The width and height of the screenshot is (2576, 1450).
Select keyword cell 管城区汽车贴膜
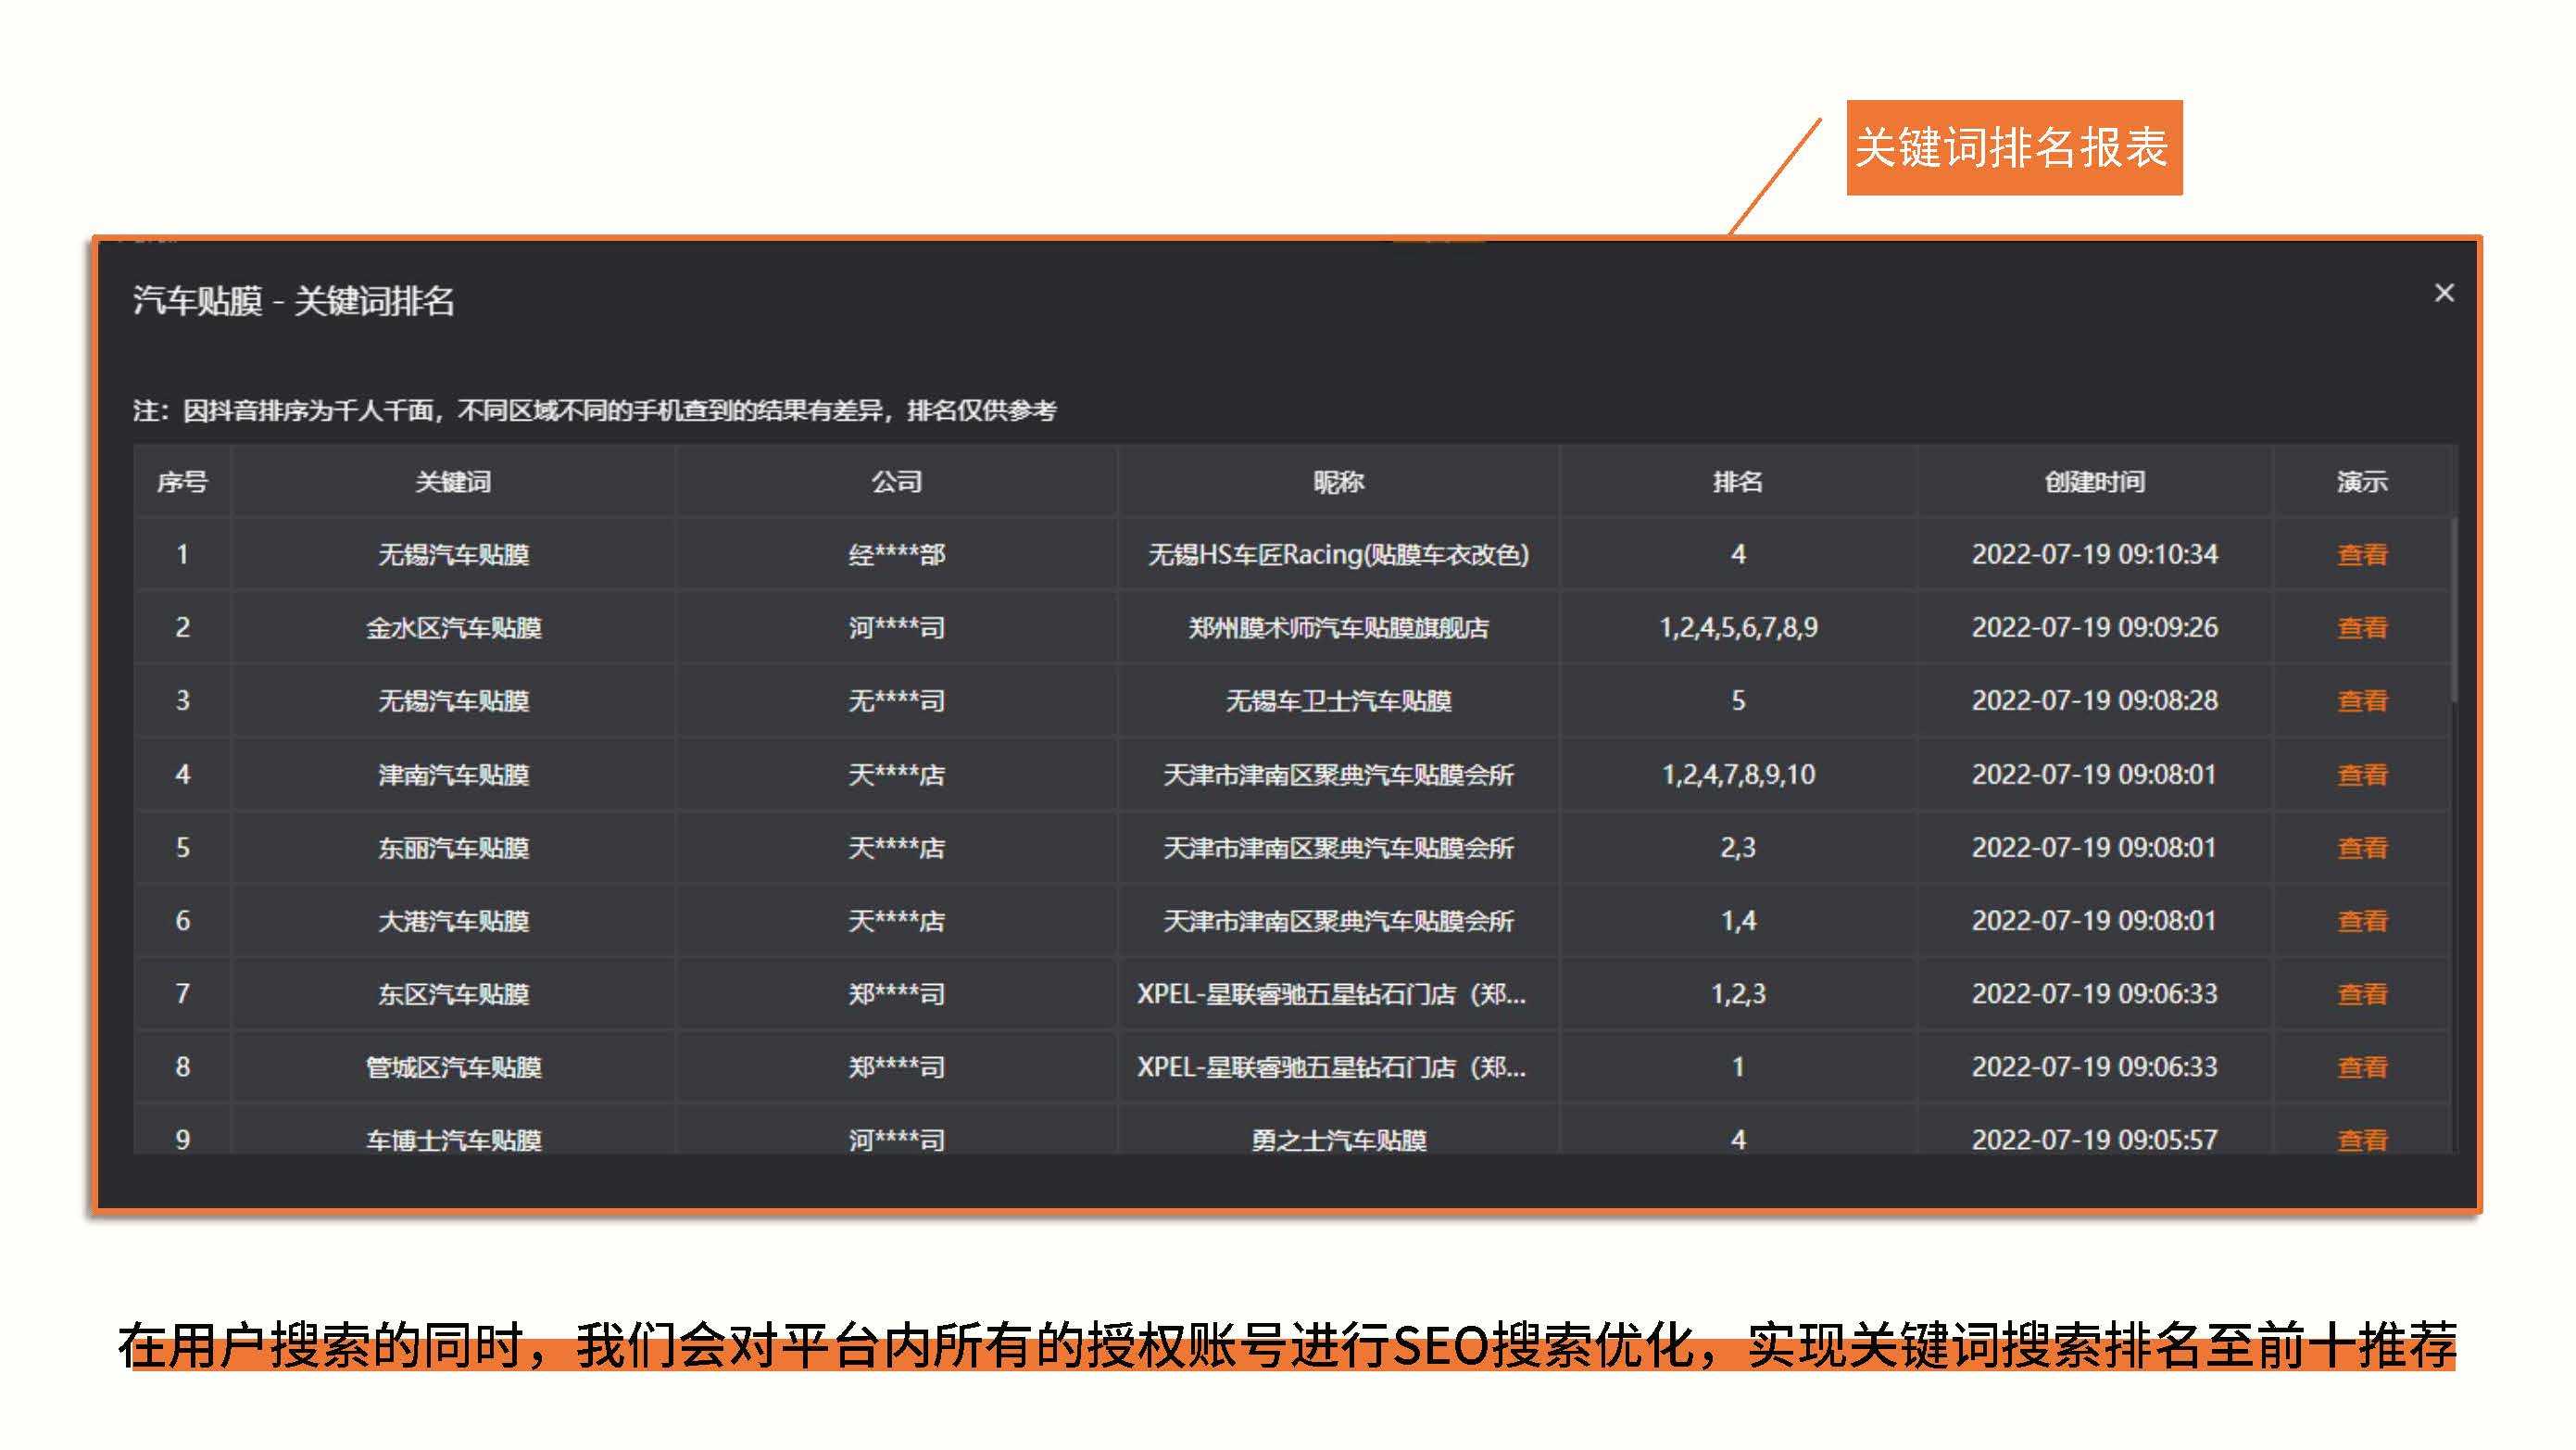[453, 1067]
